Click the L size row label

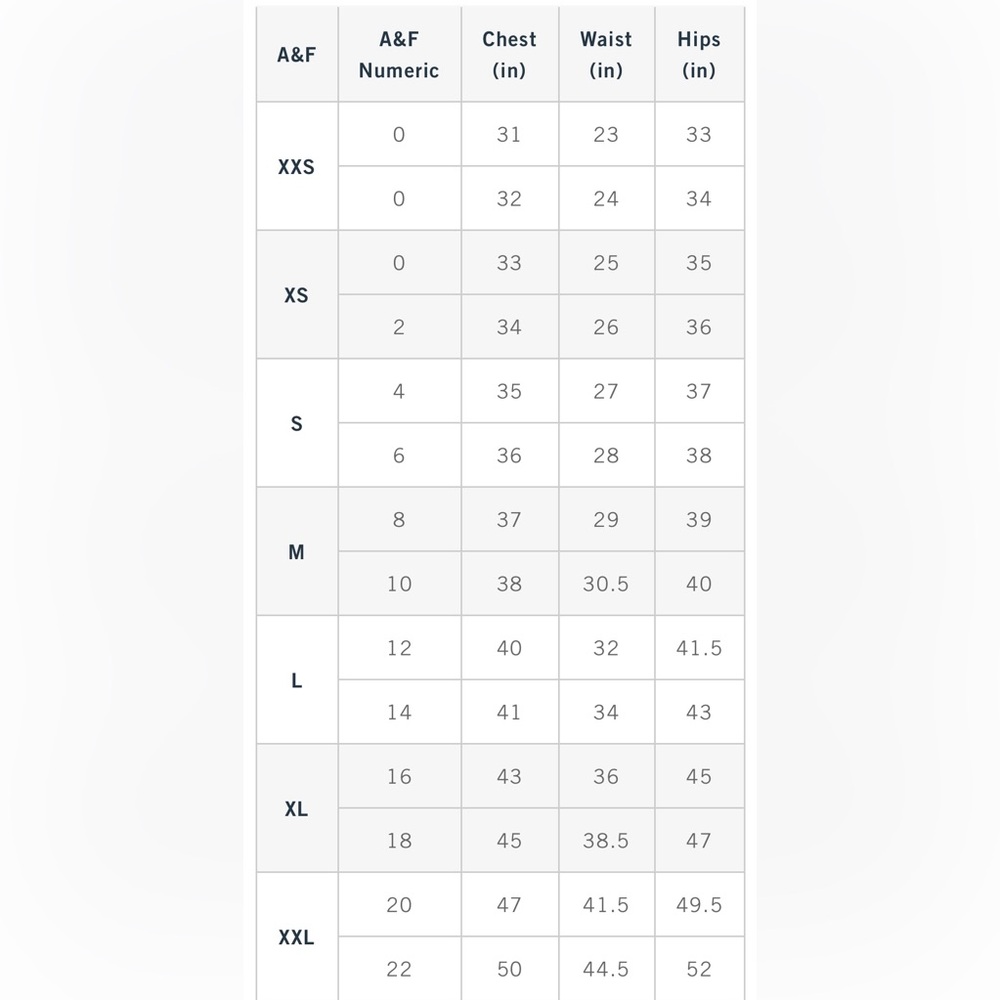(x=296, y=681)
